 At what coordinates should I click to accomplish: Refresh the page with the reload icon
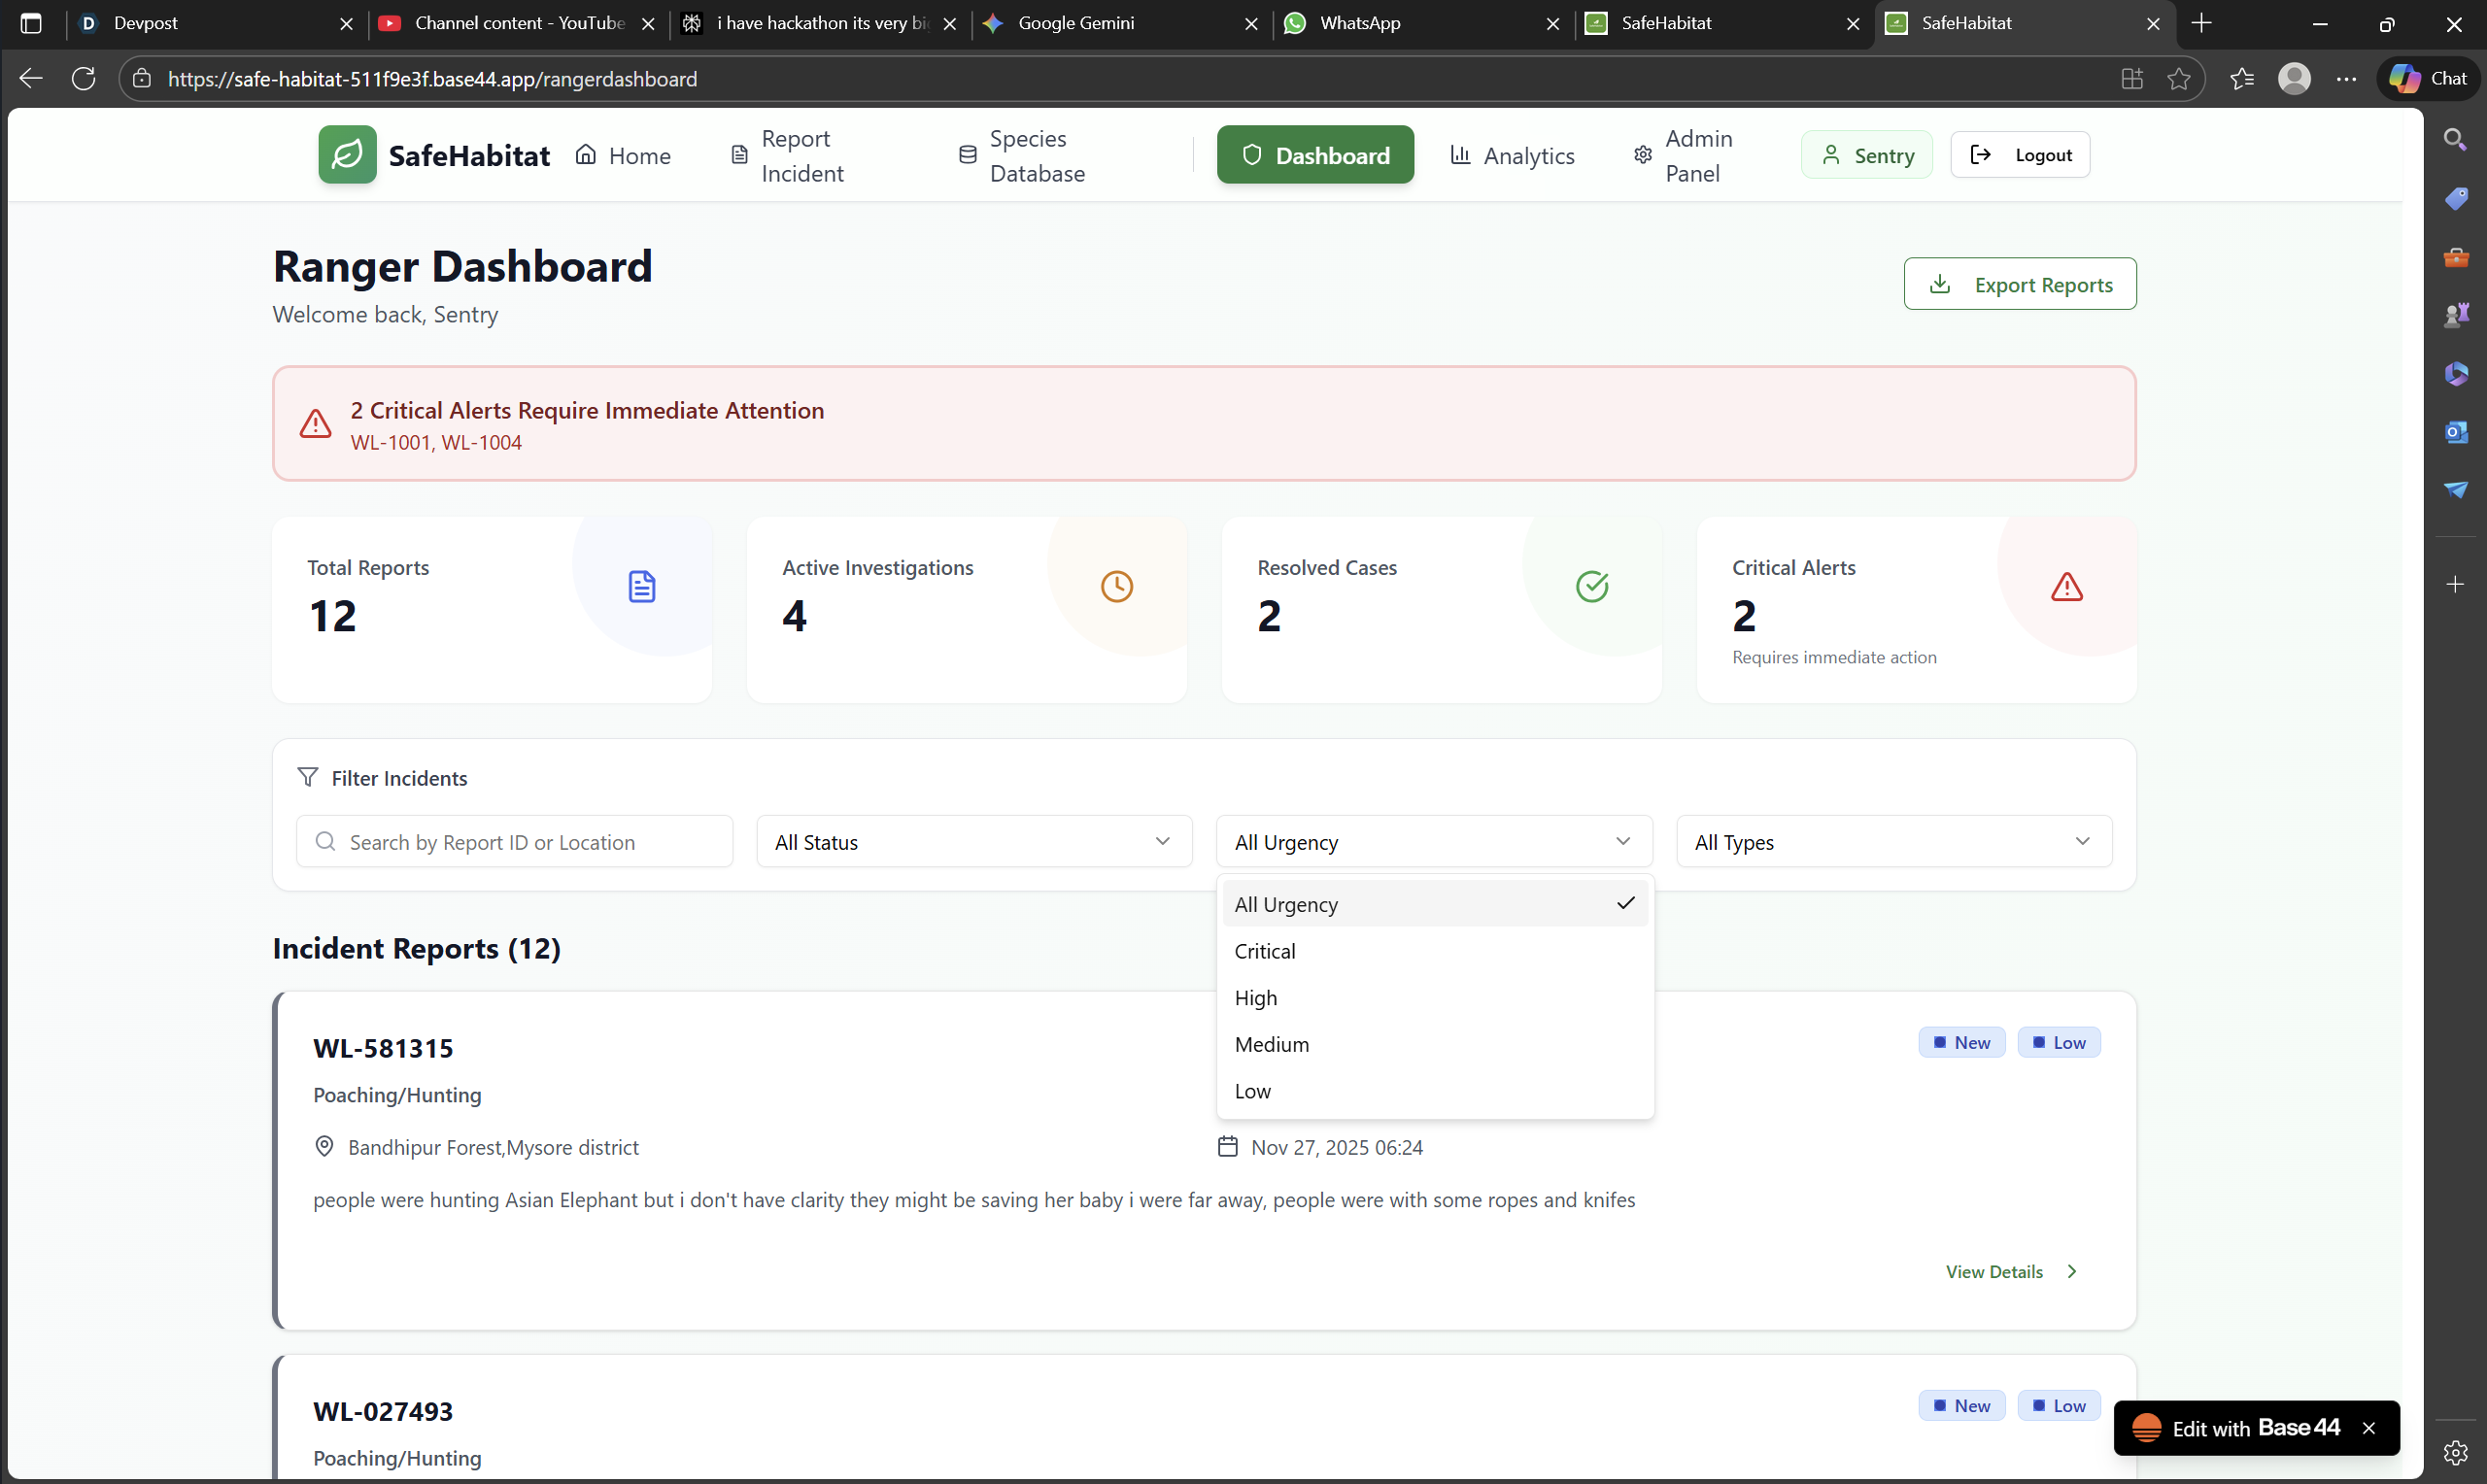(84, 79)
